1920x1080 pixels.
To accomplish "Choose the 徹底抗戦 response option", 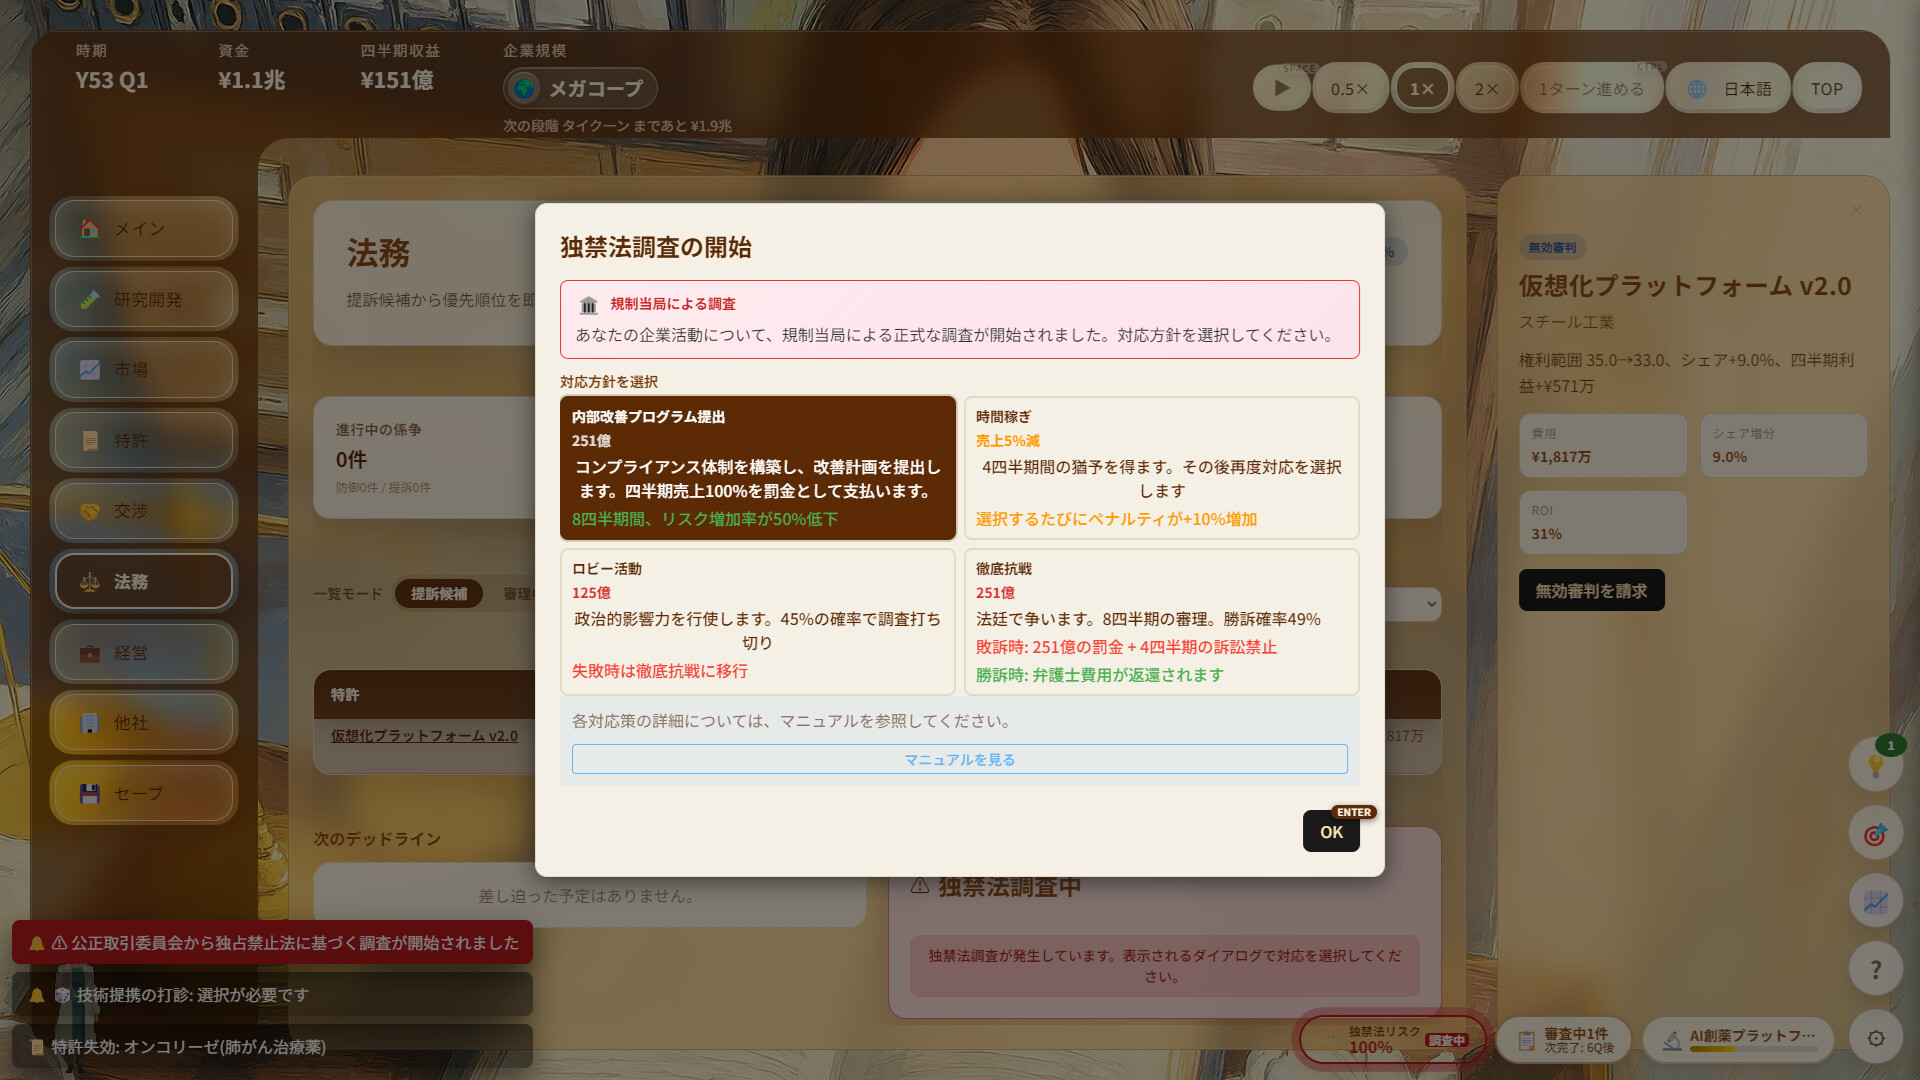I will [1161, 621].
